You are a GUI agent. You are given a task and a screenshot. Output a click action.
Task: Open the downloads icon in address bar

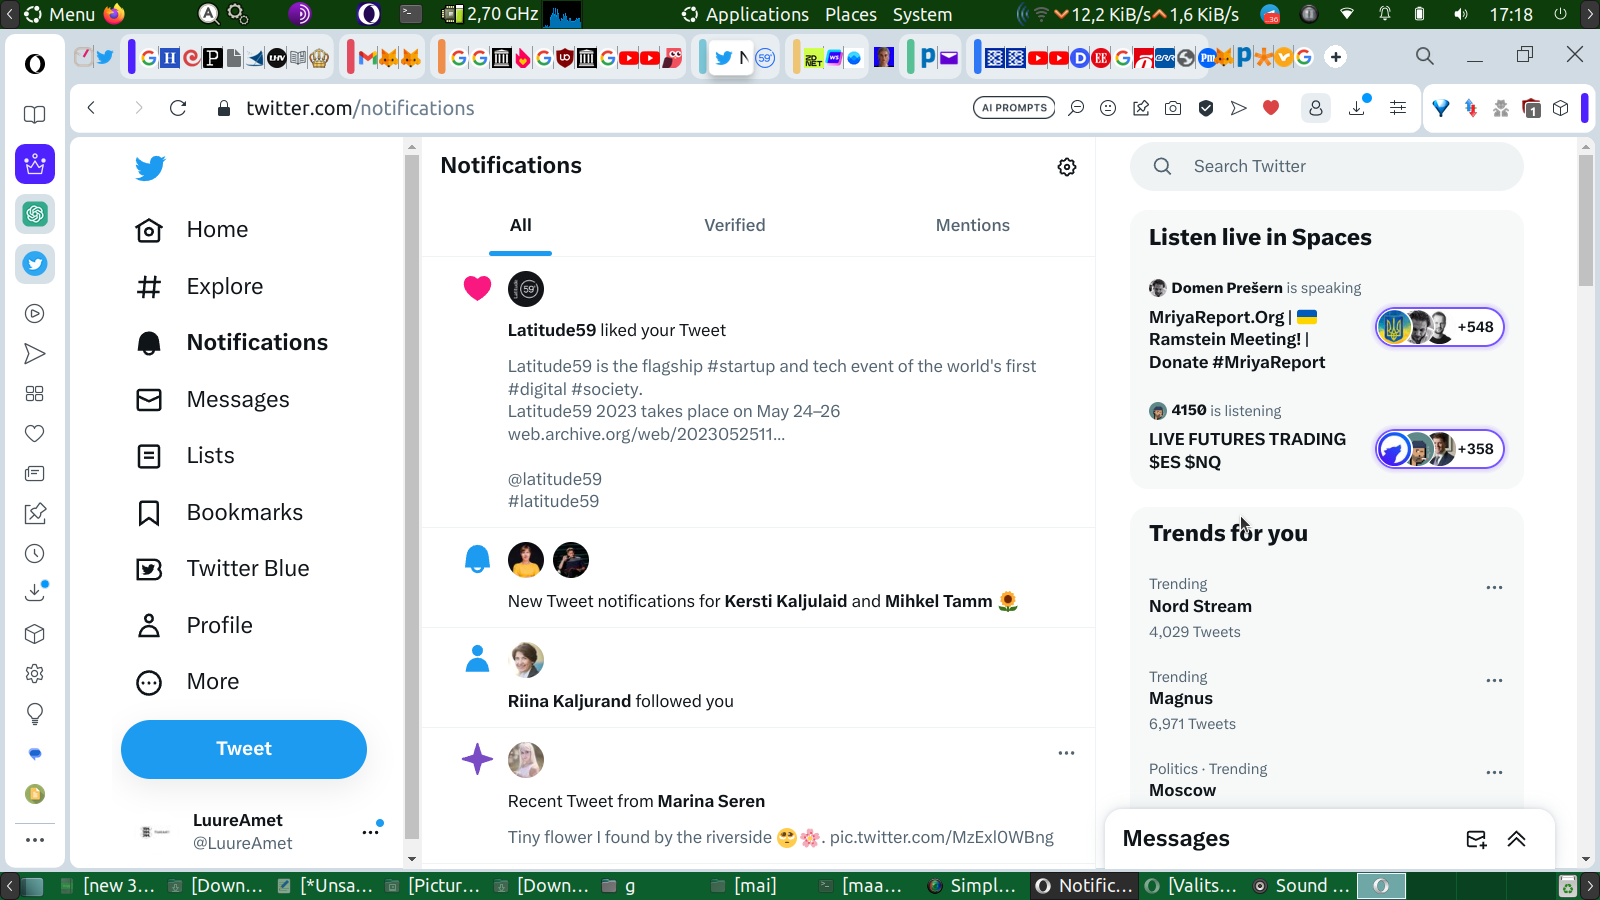point(1357,108)
